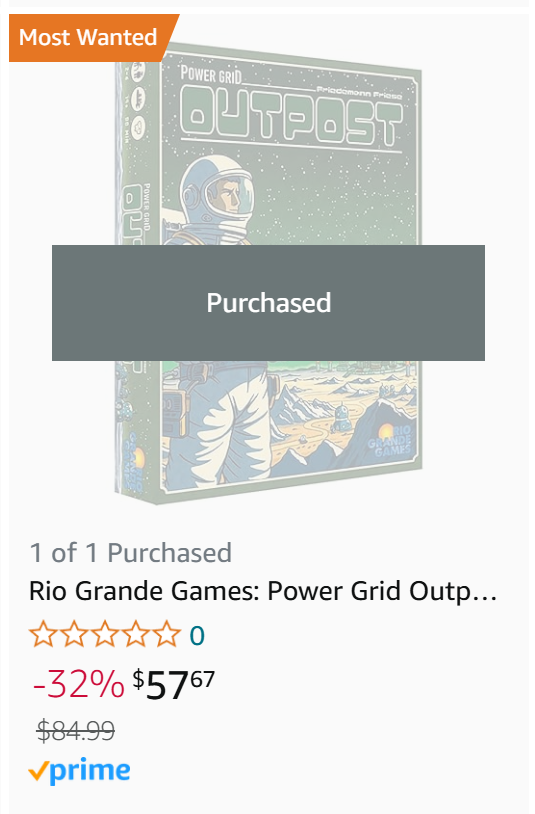This screenshot has height=814, width=535.
Task: Click the struck-through $84.99 list price
Action: 76,730
